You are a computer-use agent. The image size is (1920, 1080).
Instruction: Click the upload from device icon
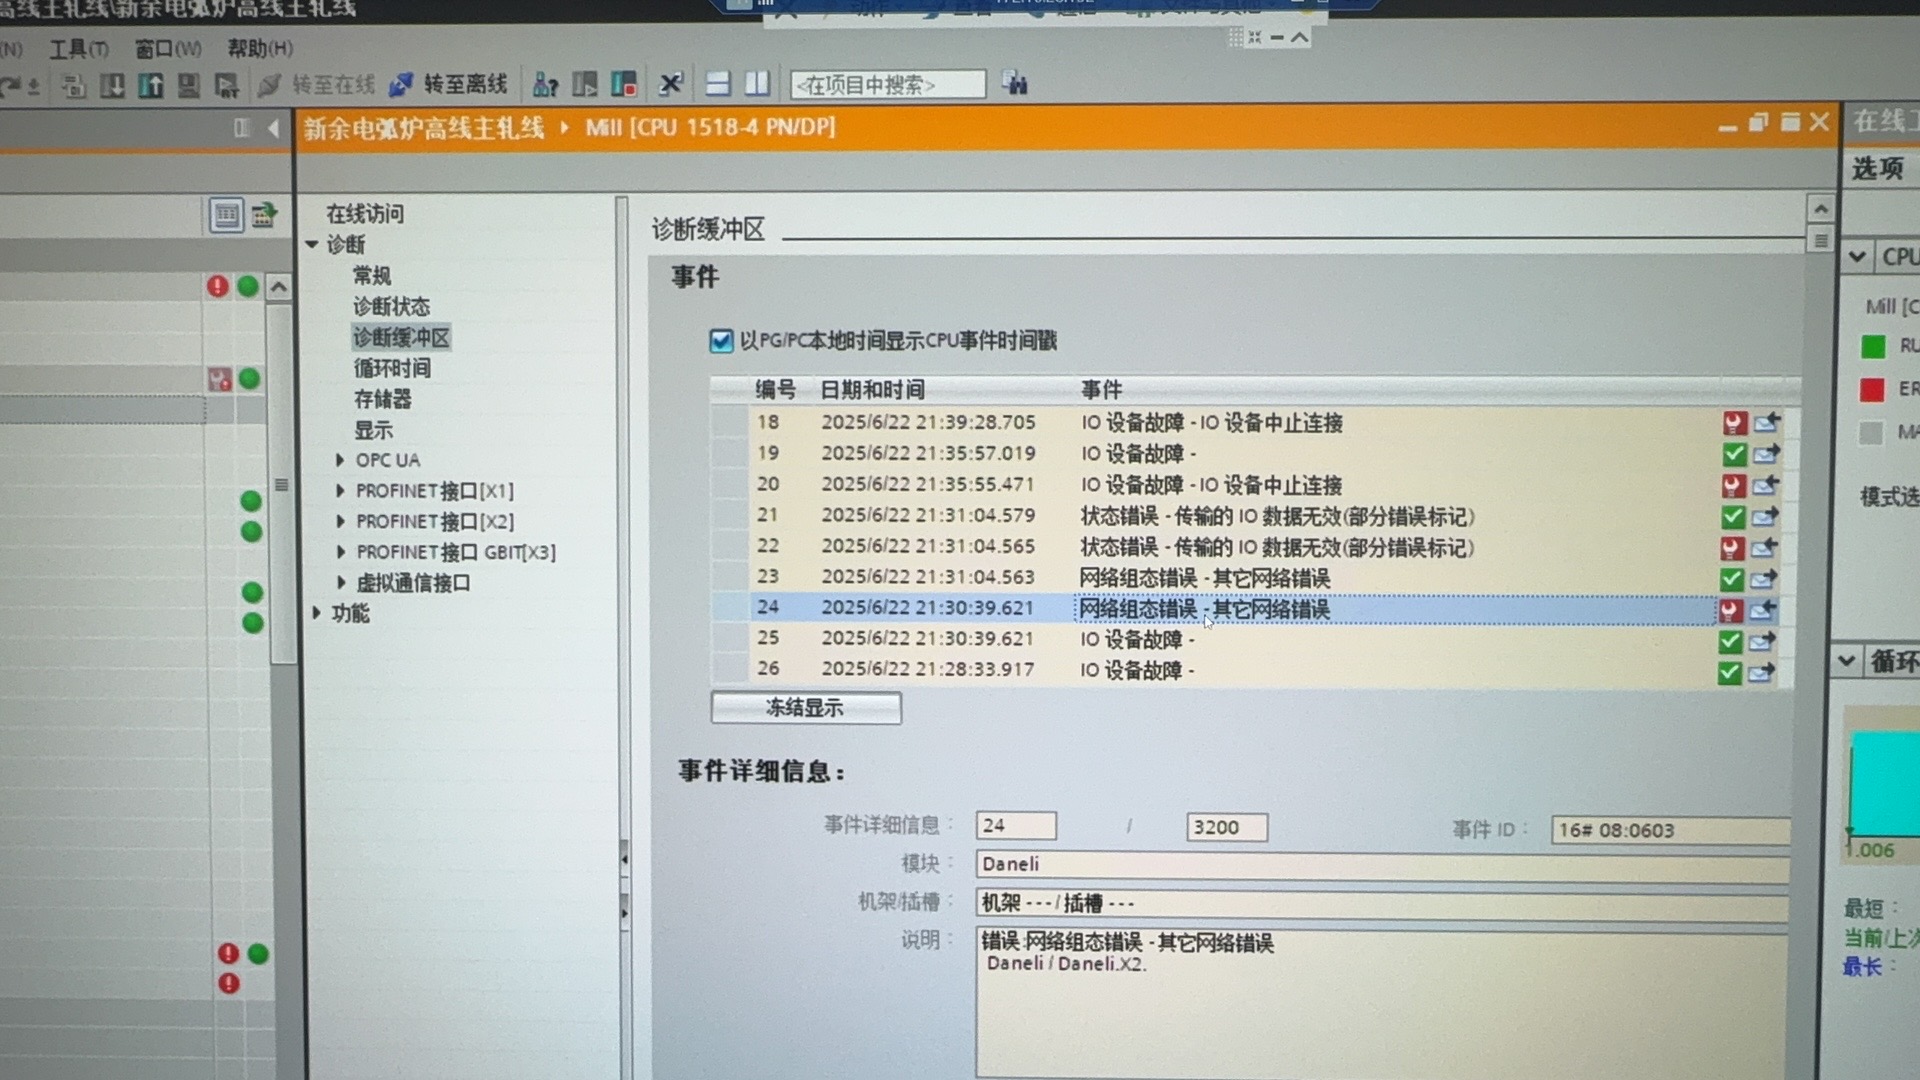[151, 86]
